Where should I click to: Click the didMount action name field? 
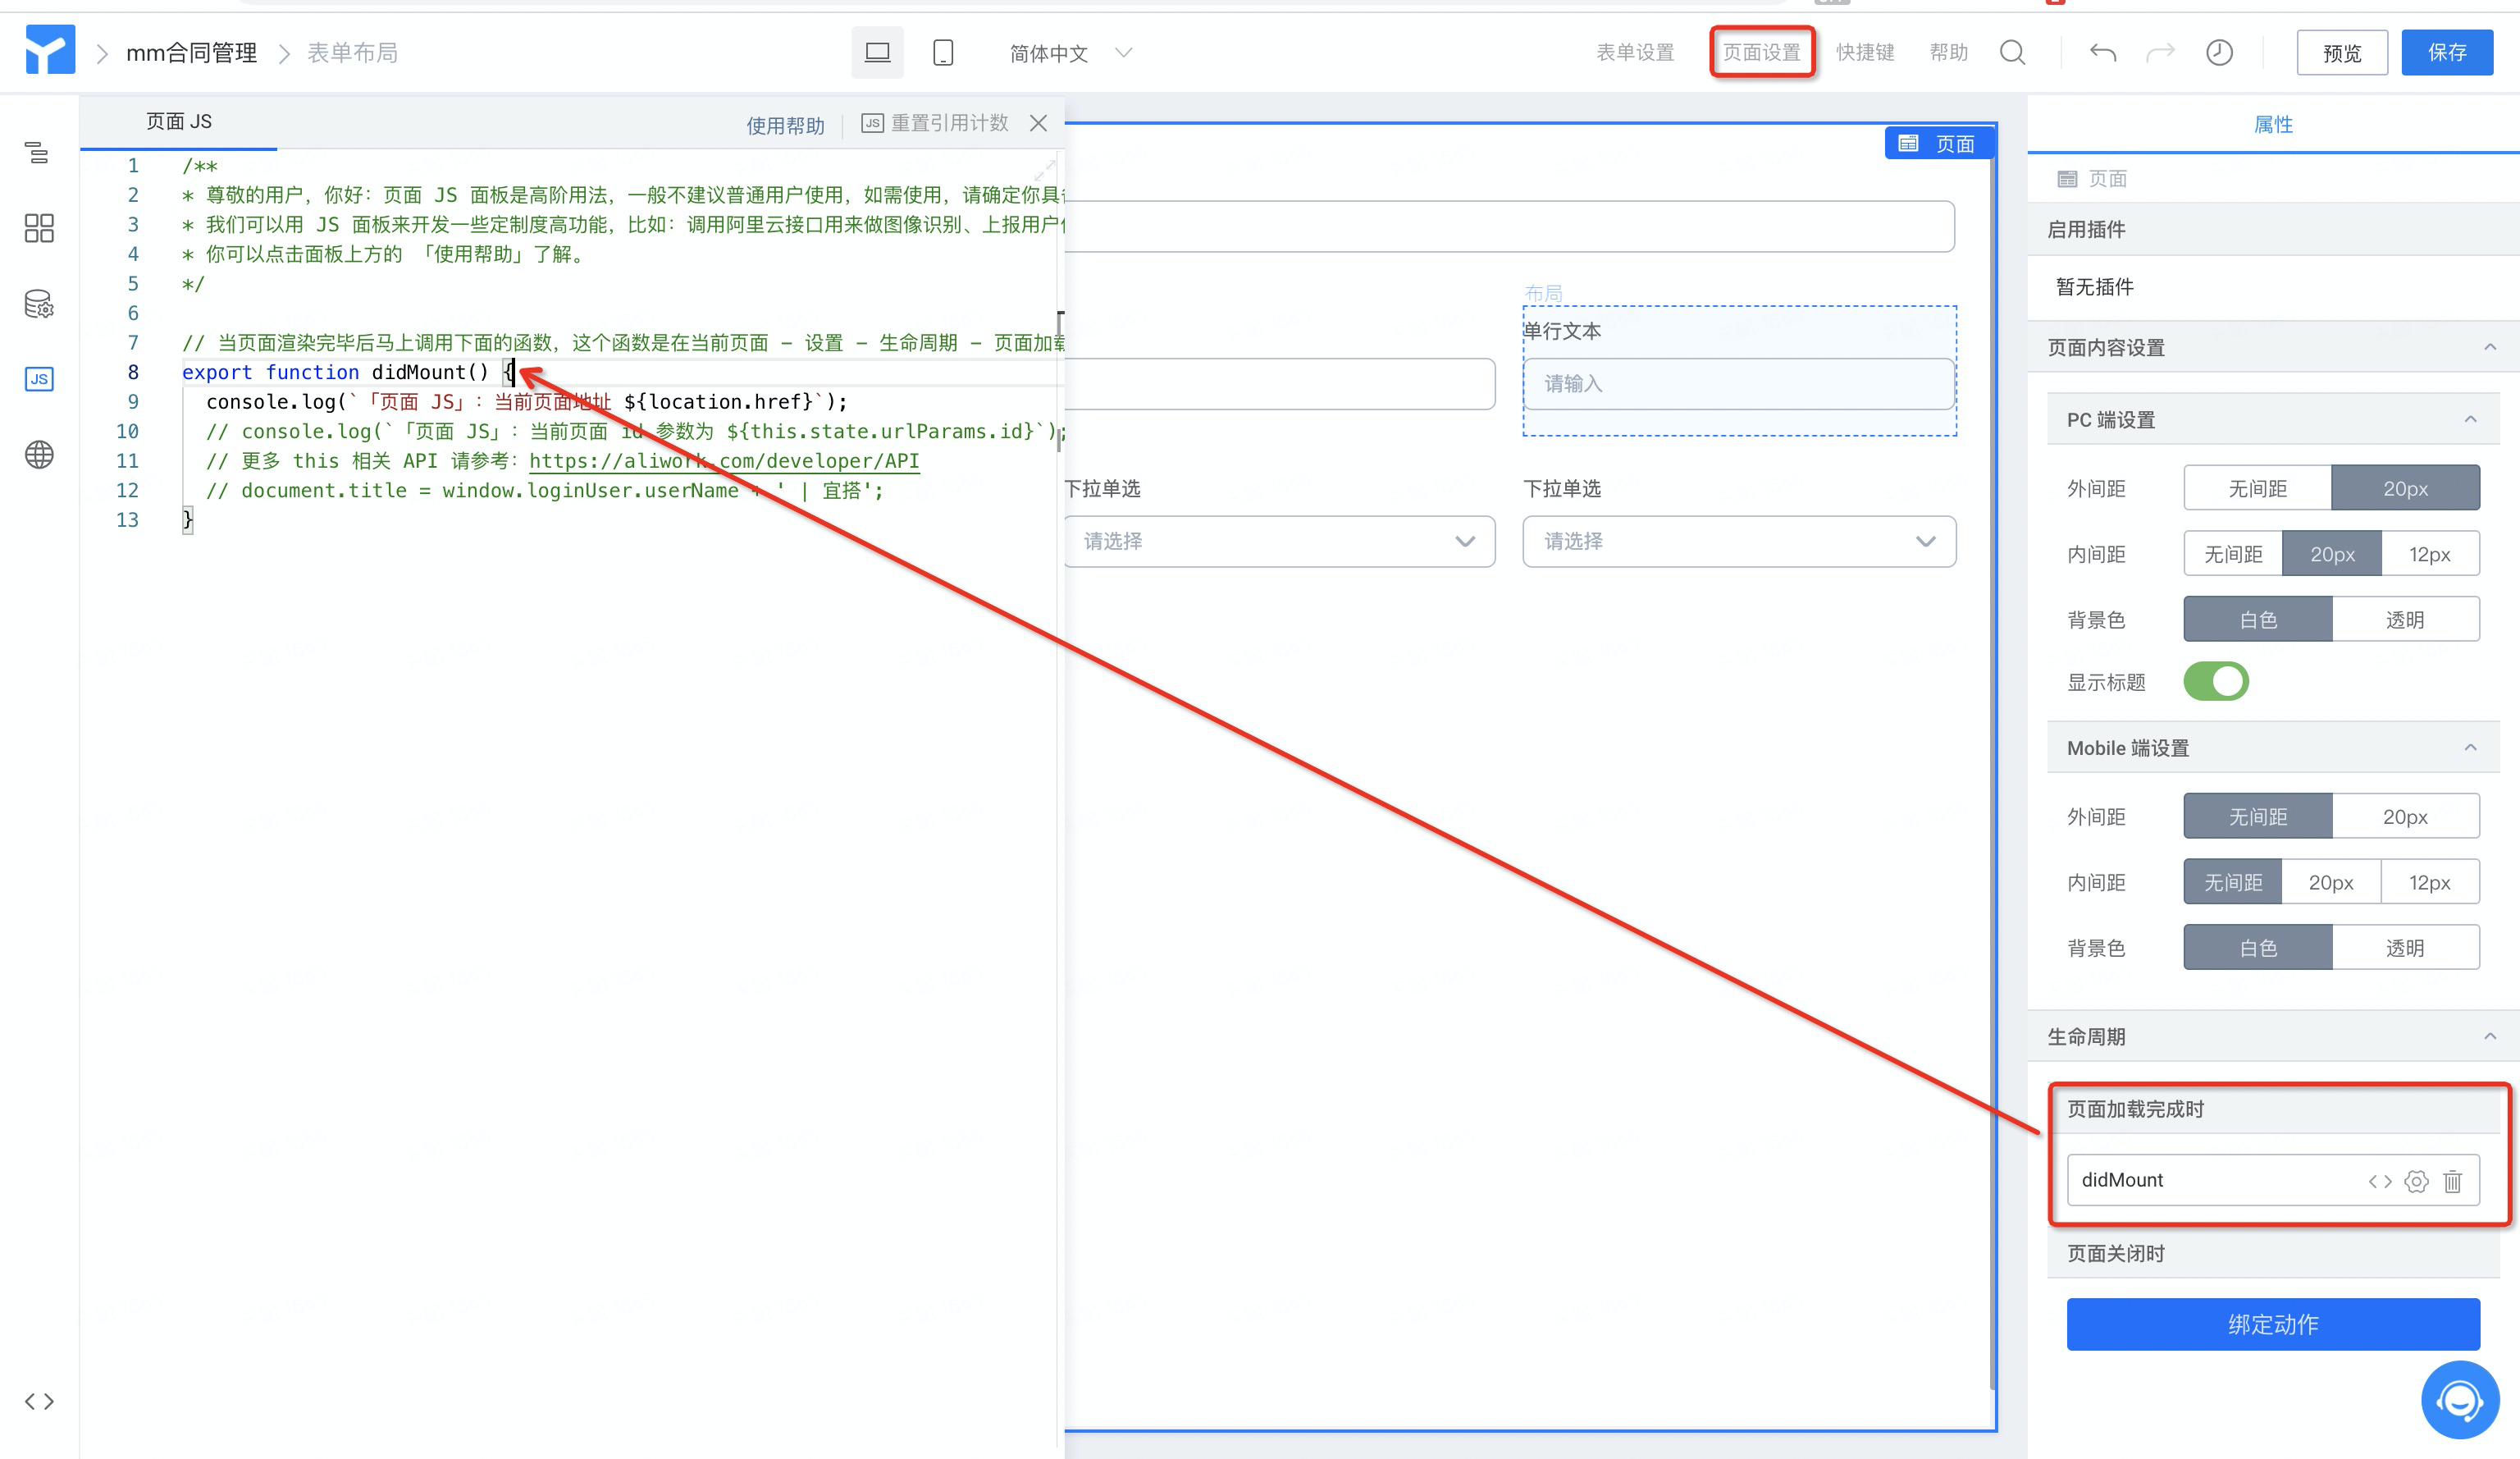click(2273, 1180)
